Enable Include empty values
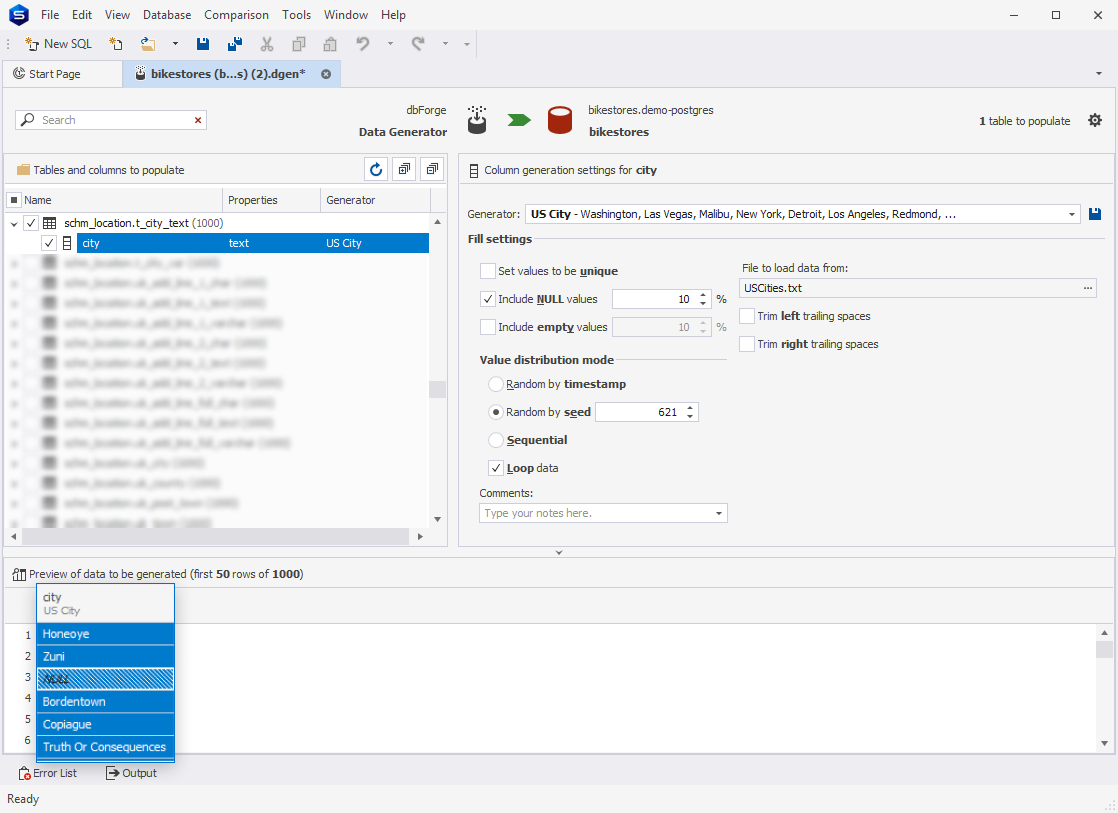The width and height of the screenshot is (1118, 813). [488, 327]
